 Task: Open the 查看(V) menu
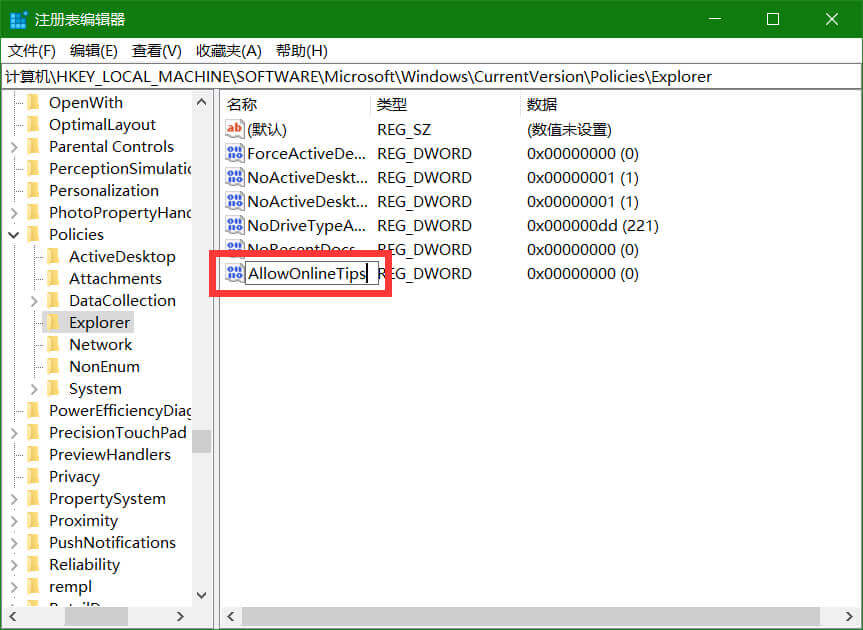157,51
